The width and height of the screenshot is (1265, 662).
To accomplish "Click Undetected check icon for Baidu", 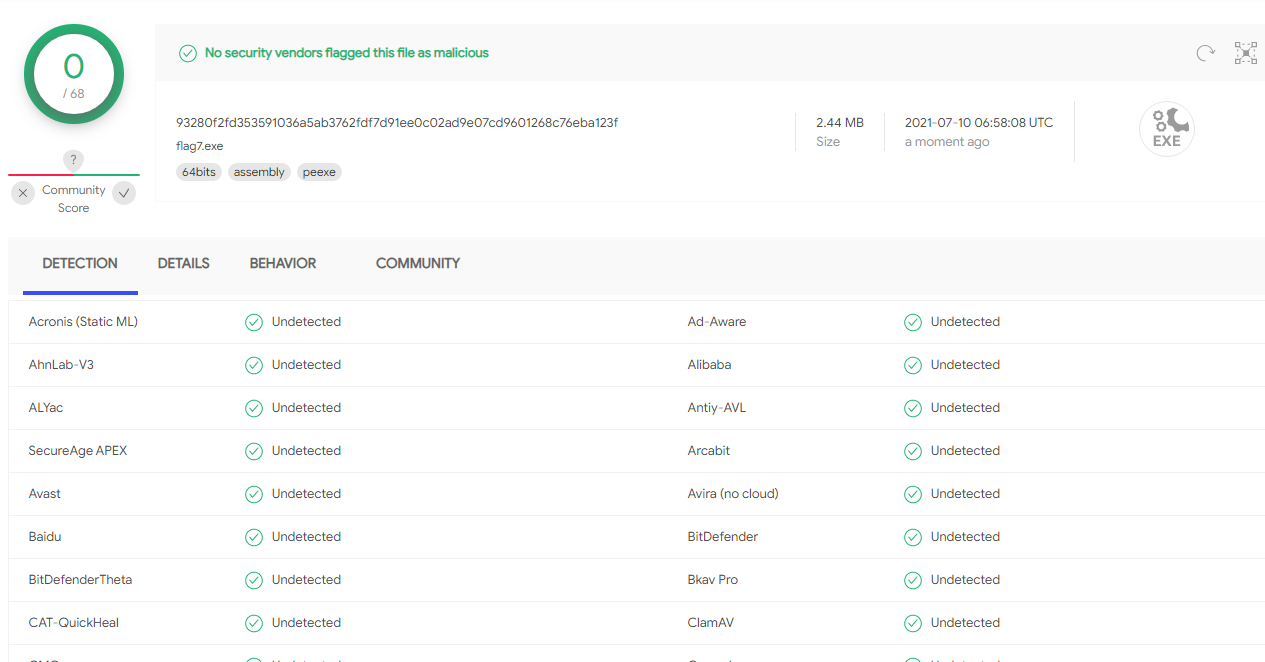I will point(254,537).
